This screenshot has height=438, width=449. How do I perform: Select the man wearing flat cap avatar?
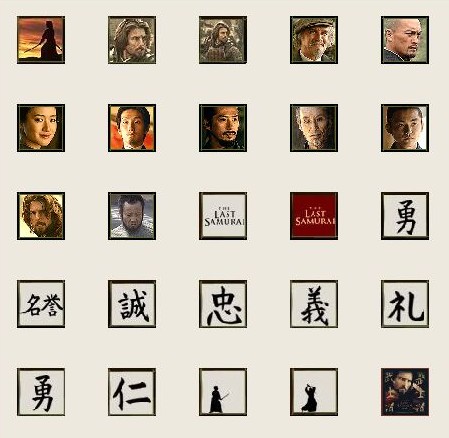point(314,40)
